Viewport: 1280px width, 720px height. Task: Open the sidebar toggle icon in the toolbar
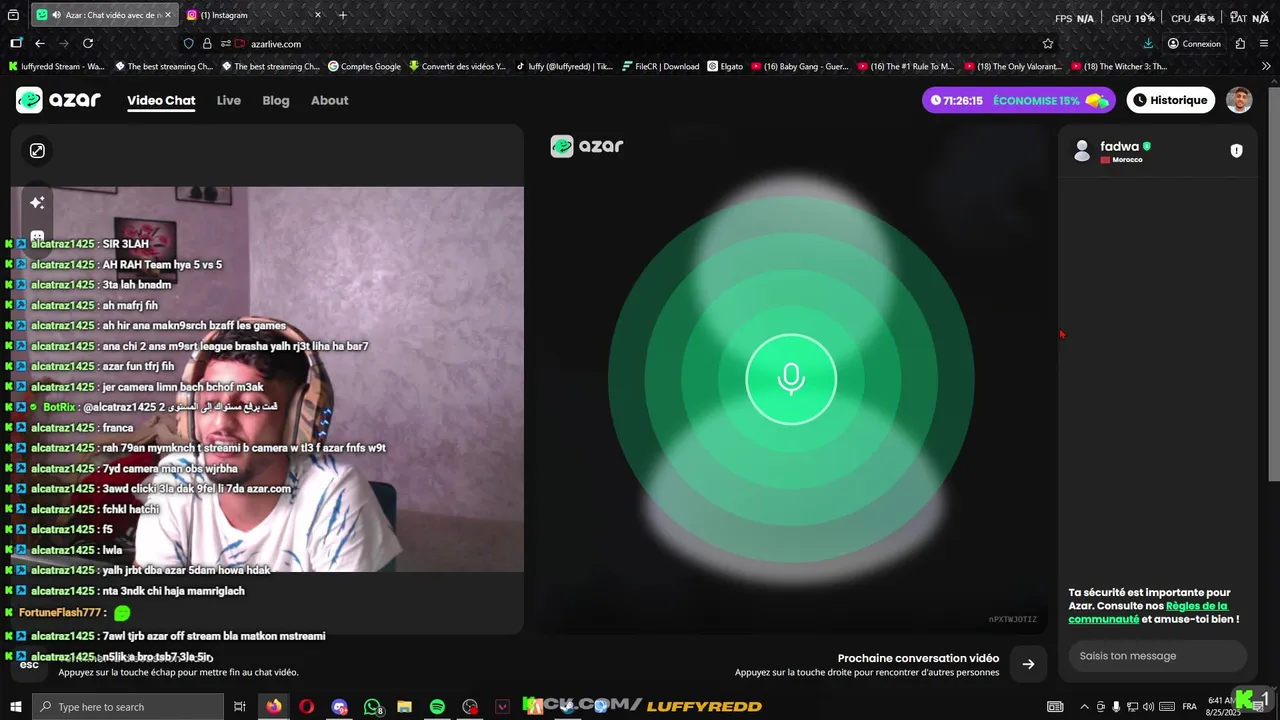[16, 43]
